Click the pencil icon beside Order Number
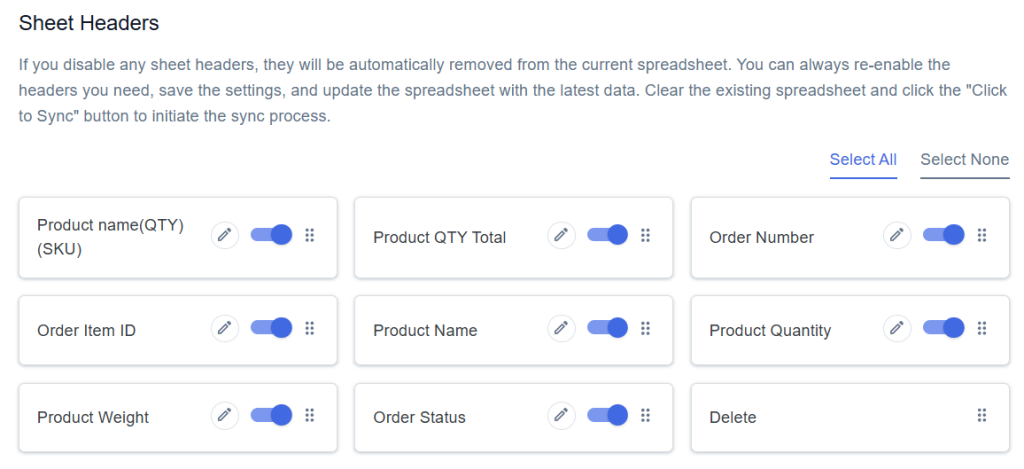This screenshot has width=1024, height=469. coord(897,234)
